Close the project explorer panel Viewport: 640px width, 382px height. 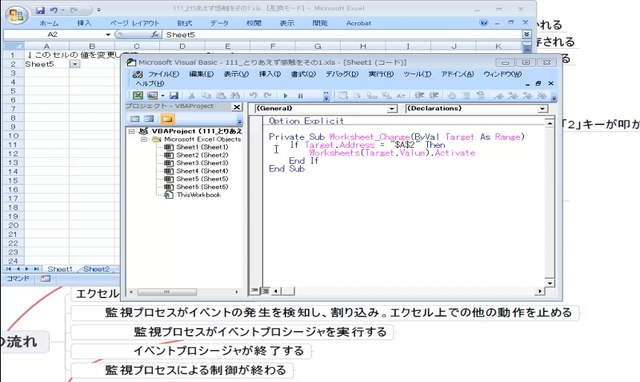click(x=237, y=107)
